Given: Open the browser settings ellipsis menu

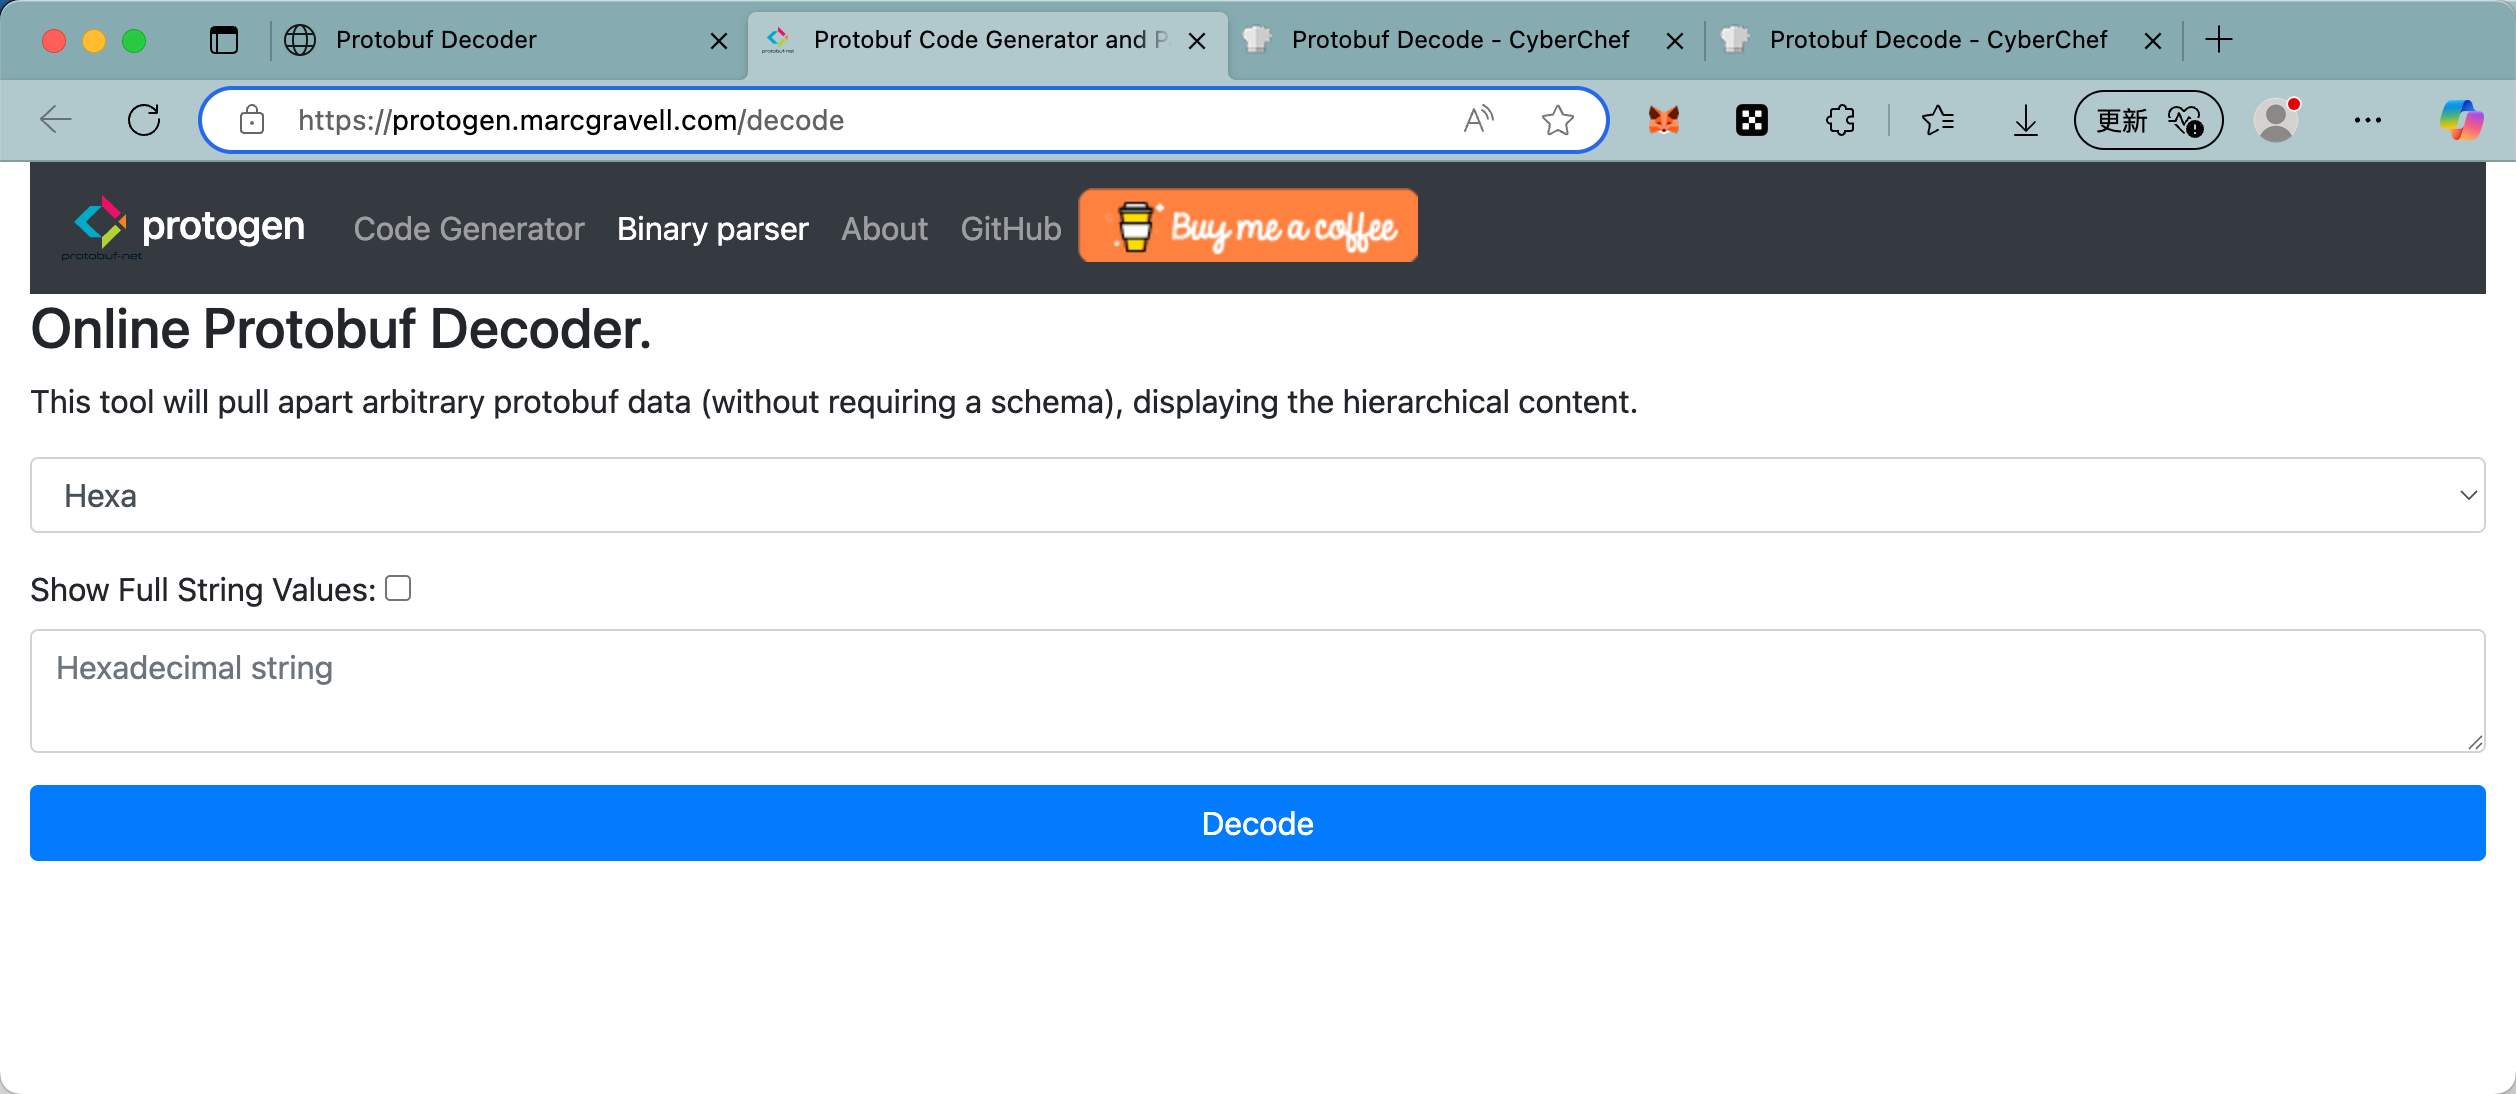Looking at the screenshot, I should [2367, 121].
